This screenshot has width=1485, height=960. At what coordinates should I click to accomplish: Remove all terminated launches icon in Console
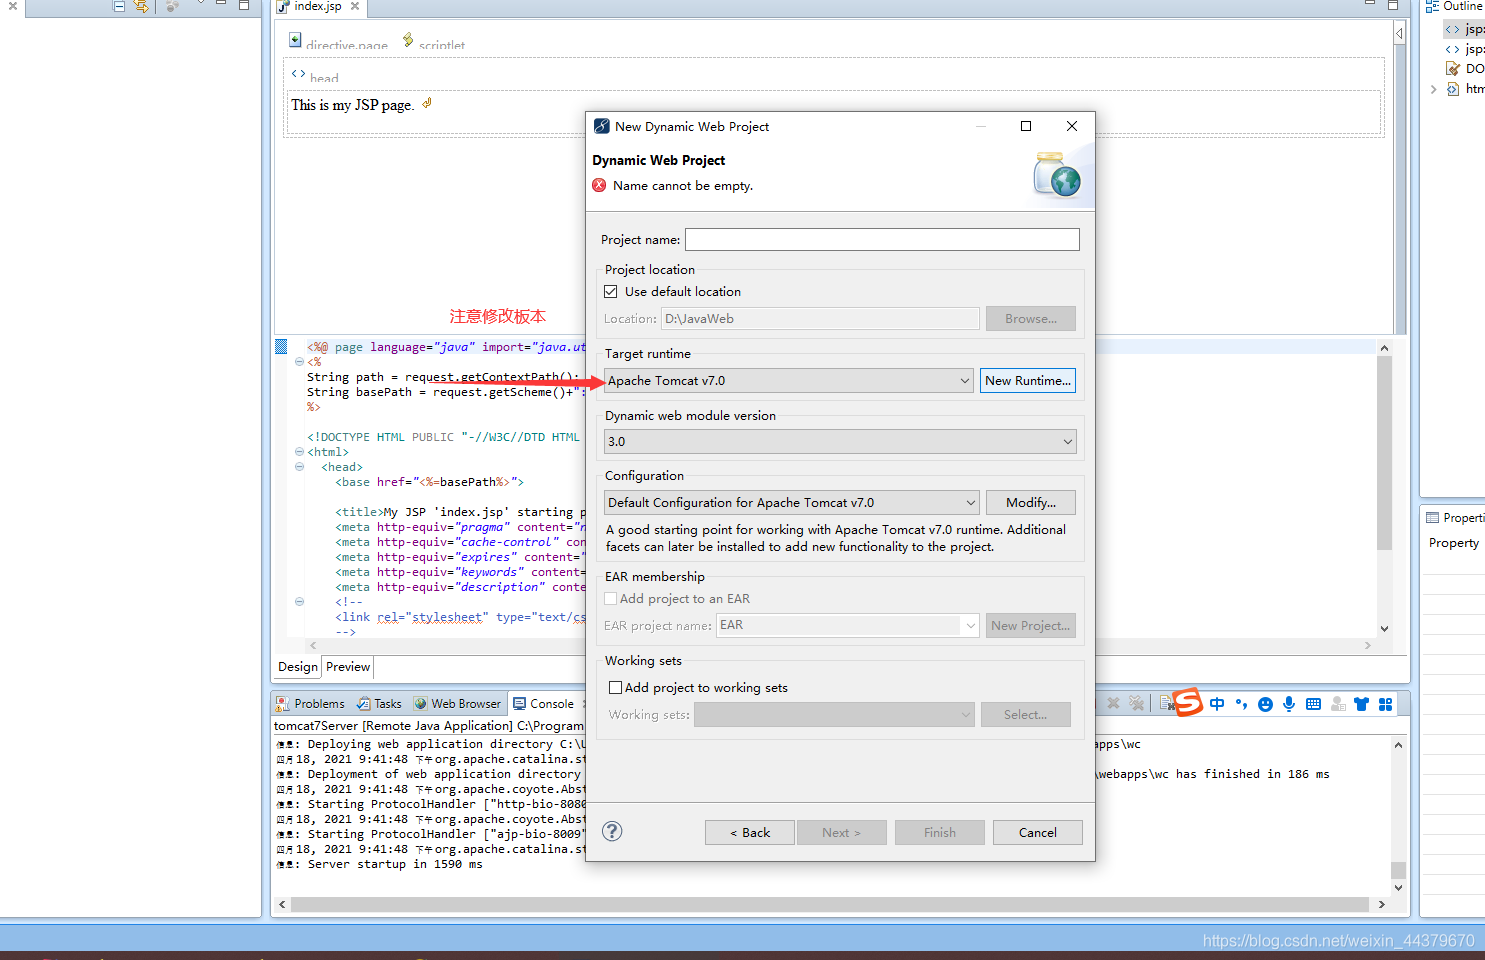tap(1136, 703)
